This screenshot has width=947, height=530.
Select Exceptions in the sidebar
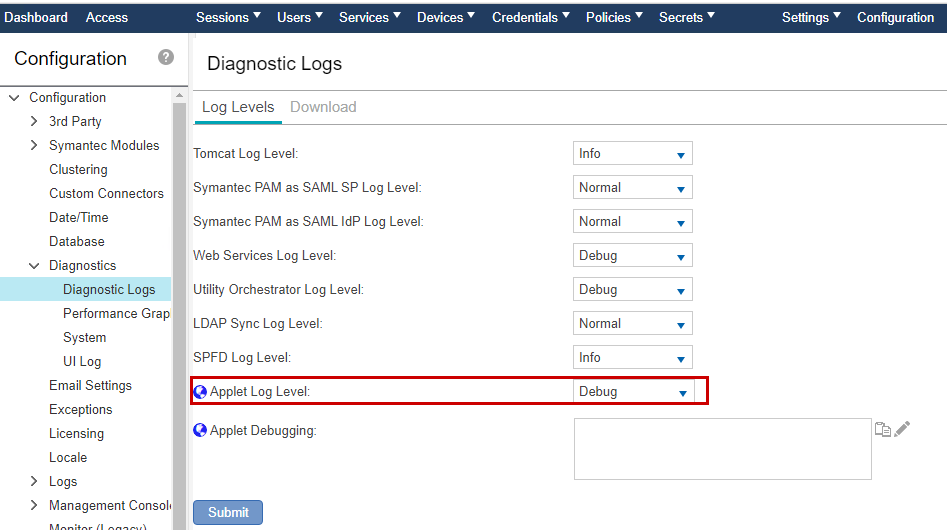tap(80, 409)
